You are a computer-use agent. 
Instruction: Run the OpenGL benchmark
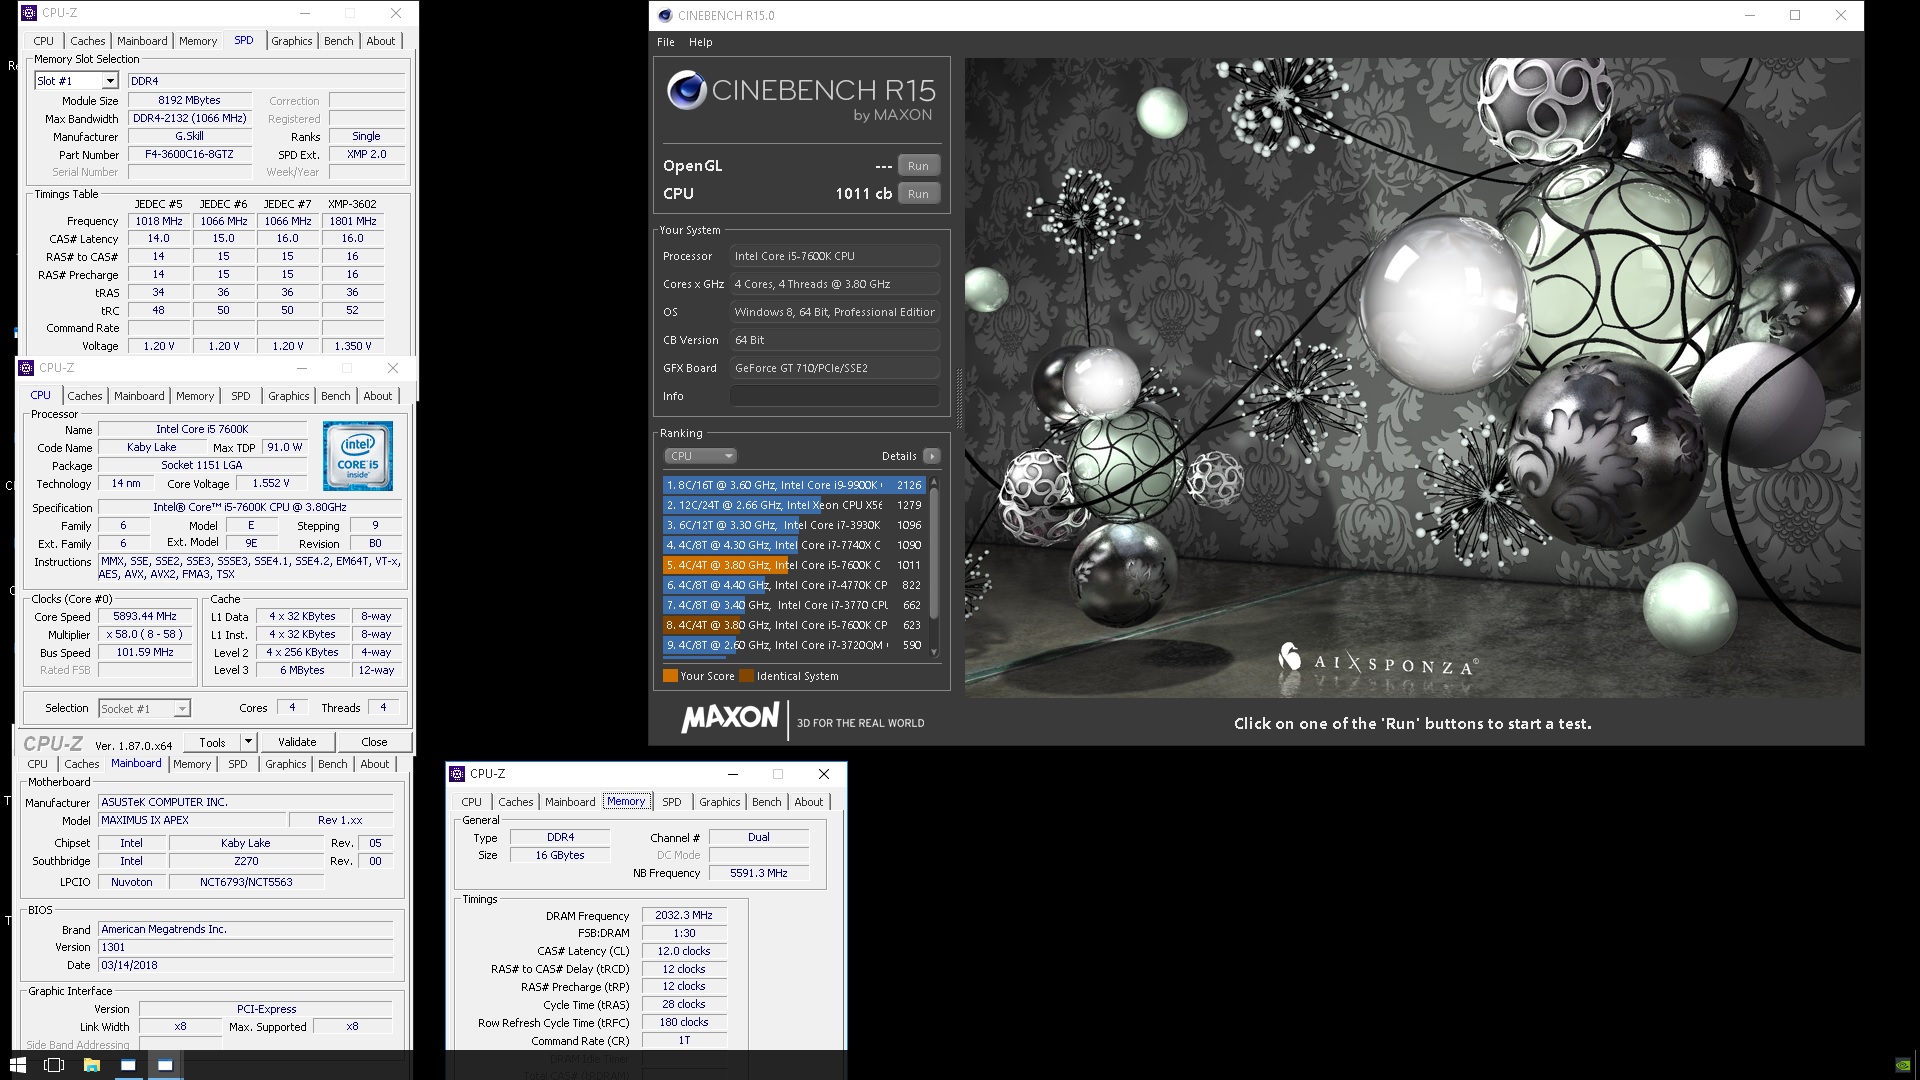coord(918,166)
